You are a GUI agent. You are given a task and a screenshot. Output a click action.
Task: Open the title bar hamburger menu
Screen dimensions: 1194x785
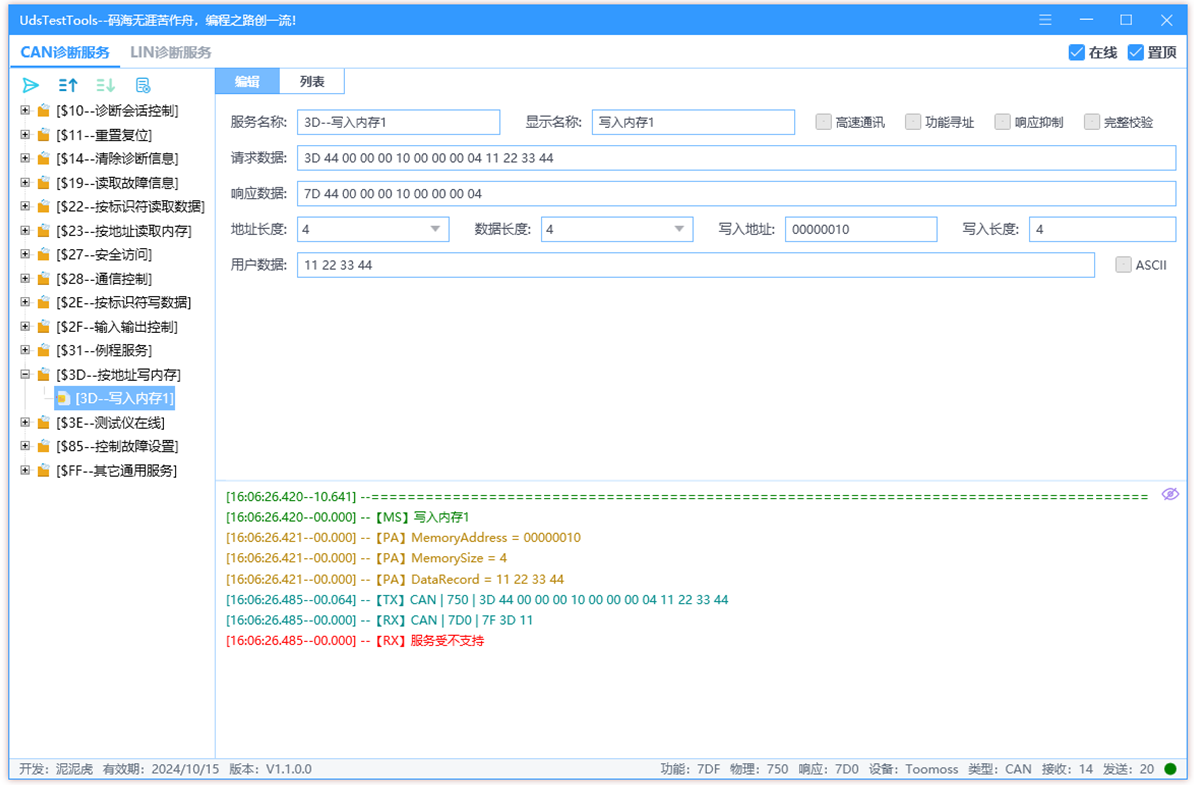click(x=1046, y=20)
